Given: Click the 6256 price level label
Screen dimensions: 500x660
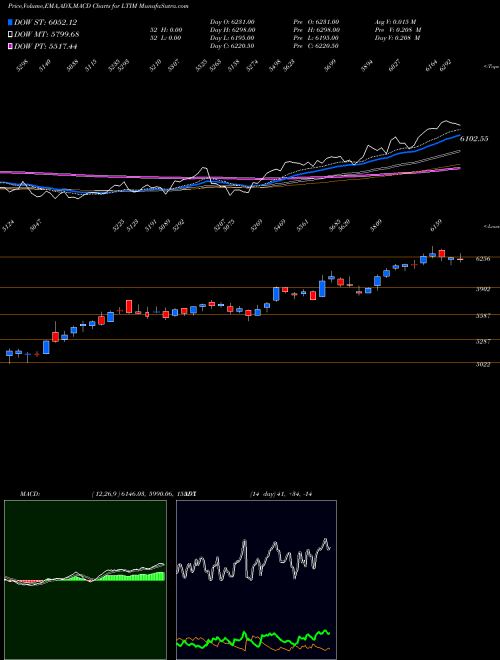Looking at the screenshot, I should [483, 259].
